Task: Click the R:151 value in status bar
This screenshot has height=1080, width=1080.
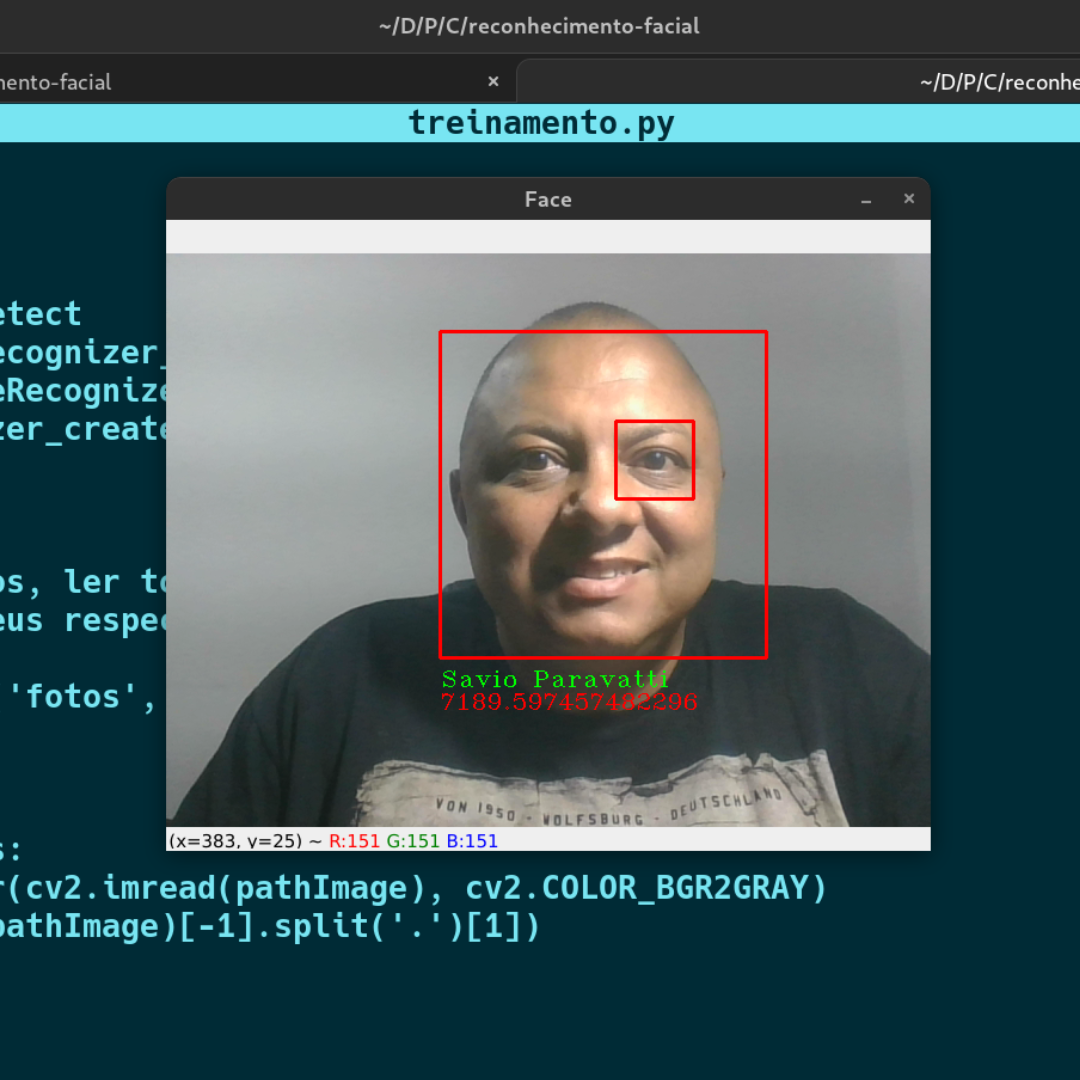Action: 354,841
